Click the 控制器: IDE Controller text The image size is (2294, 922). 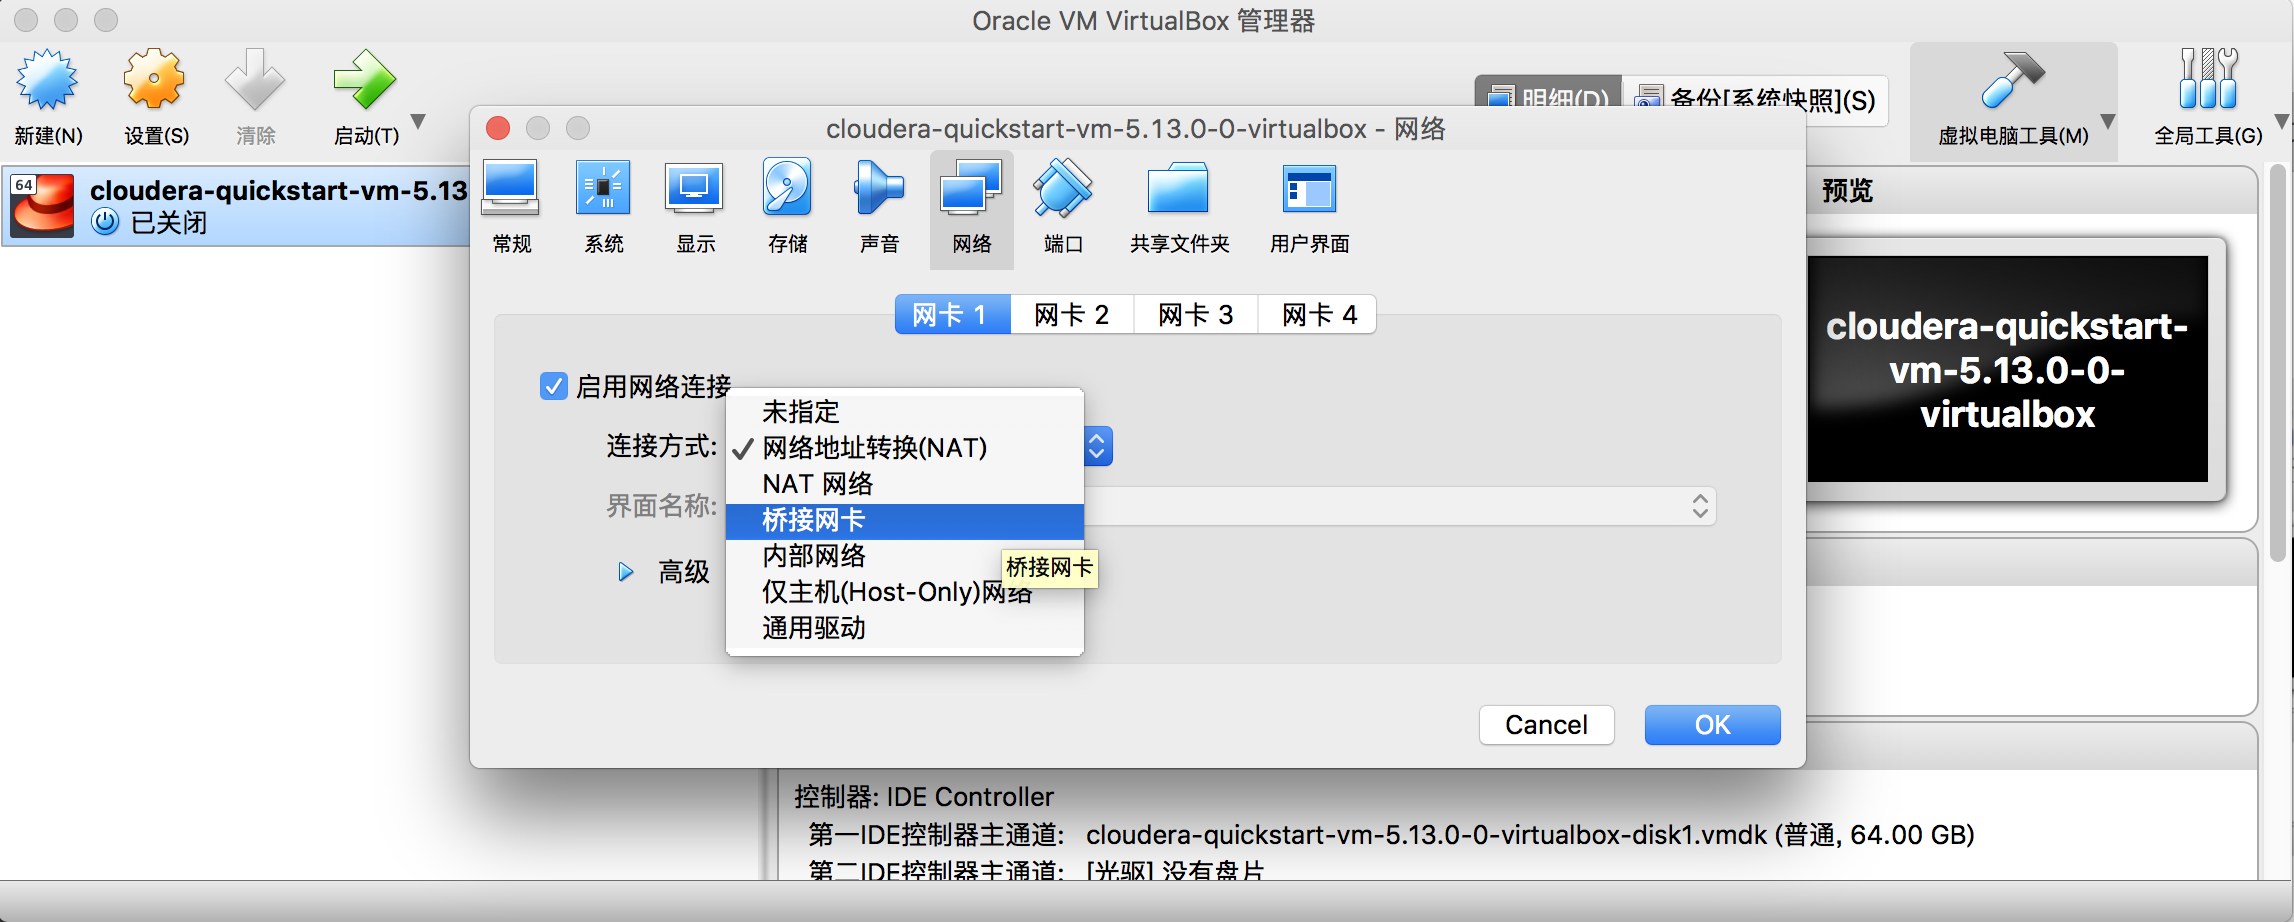tap(924, 797)
